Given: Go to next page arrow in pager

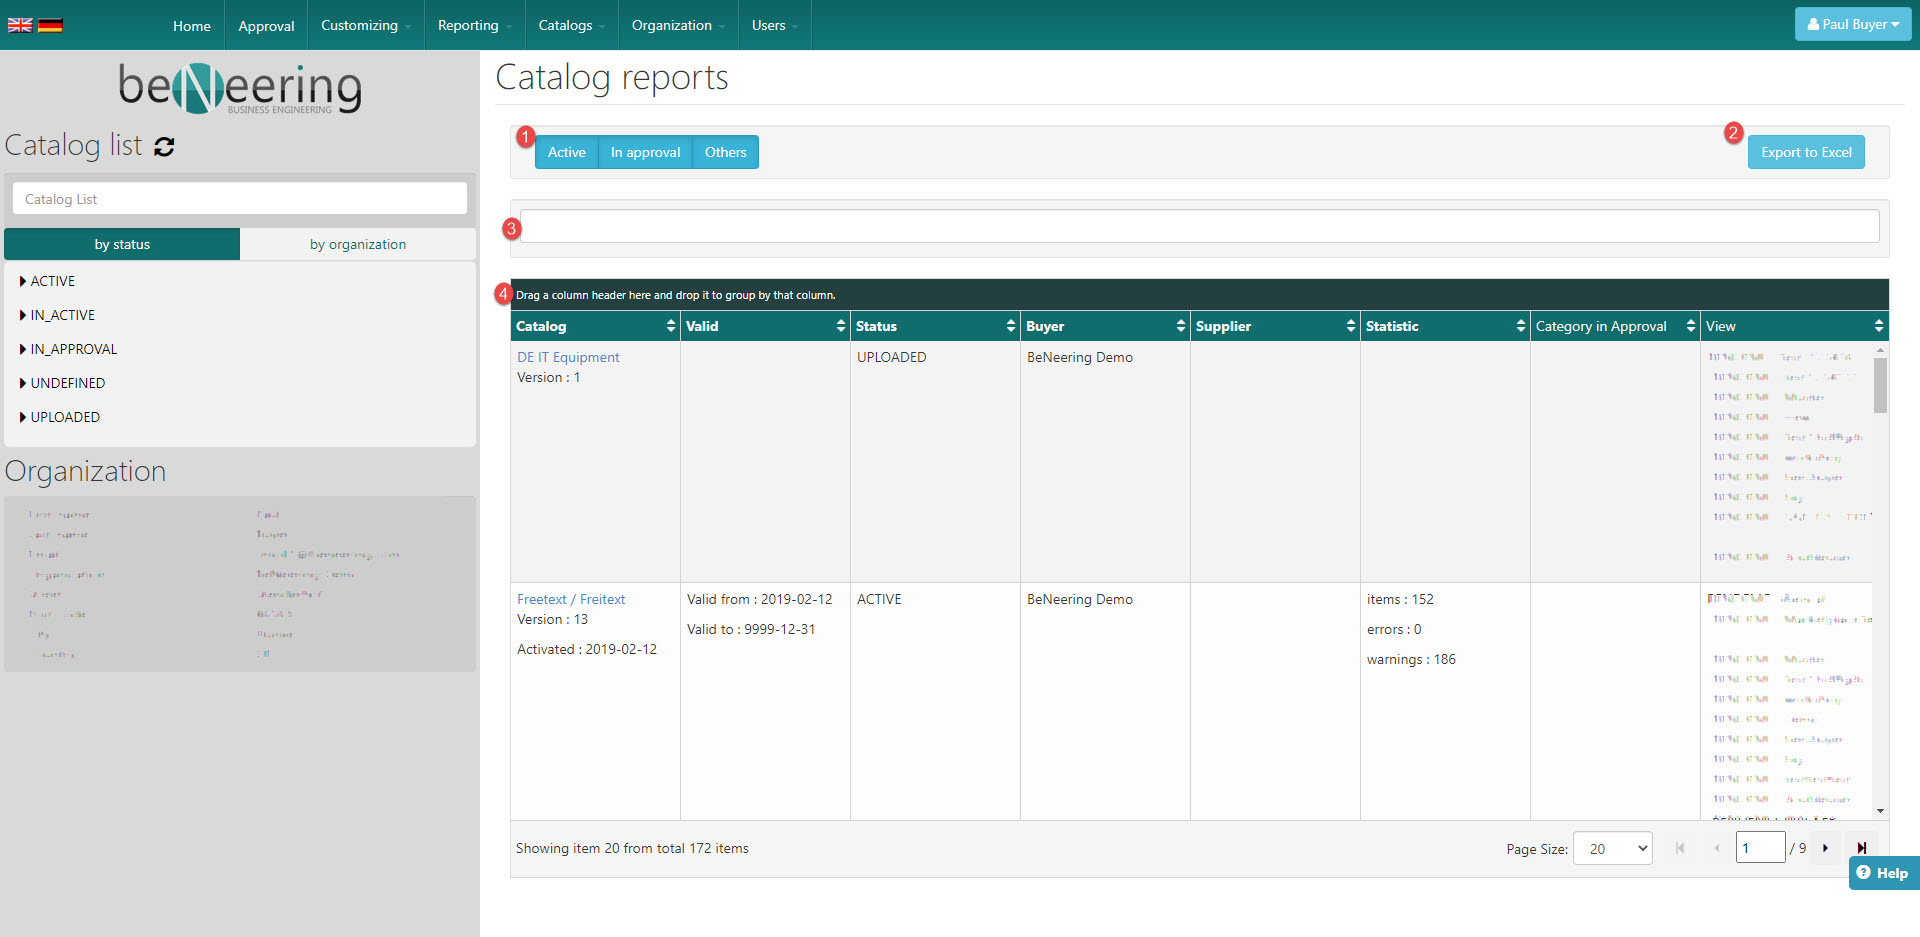Looking at the screenshot, I should (1825, 848).
